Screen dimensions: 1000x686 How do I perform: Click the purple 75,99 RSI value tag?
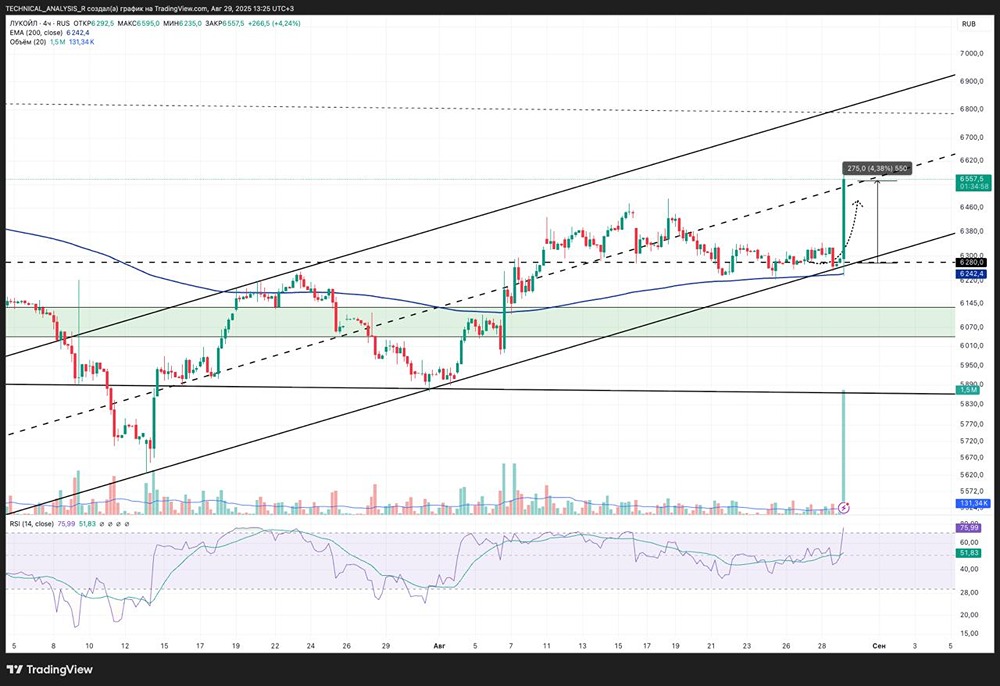click(968, 528)
